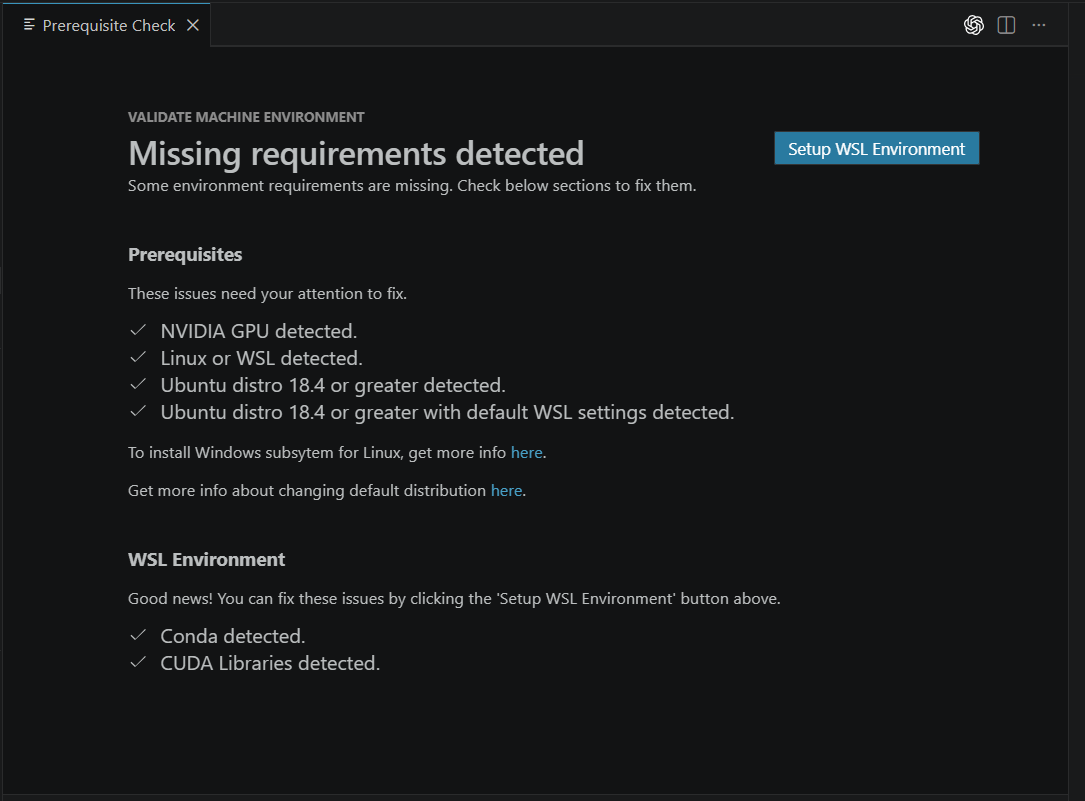The image size is (1085, 801).
Task: Click the 'default WSL settings detected' line text
Action: 447,412
